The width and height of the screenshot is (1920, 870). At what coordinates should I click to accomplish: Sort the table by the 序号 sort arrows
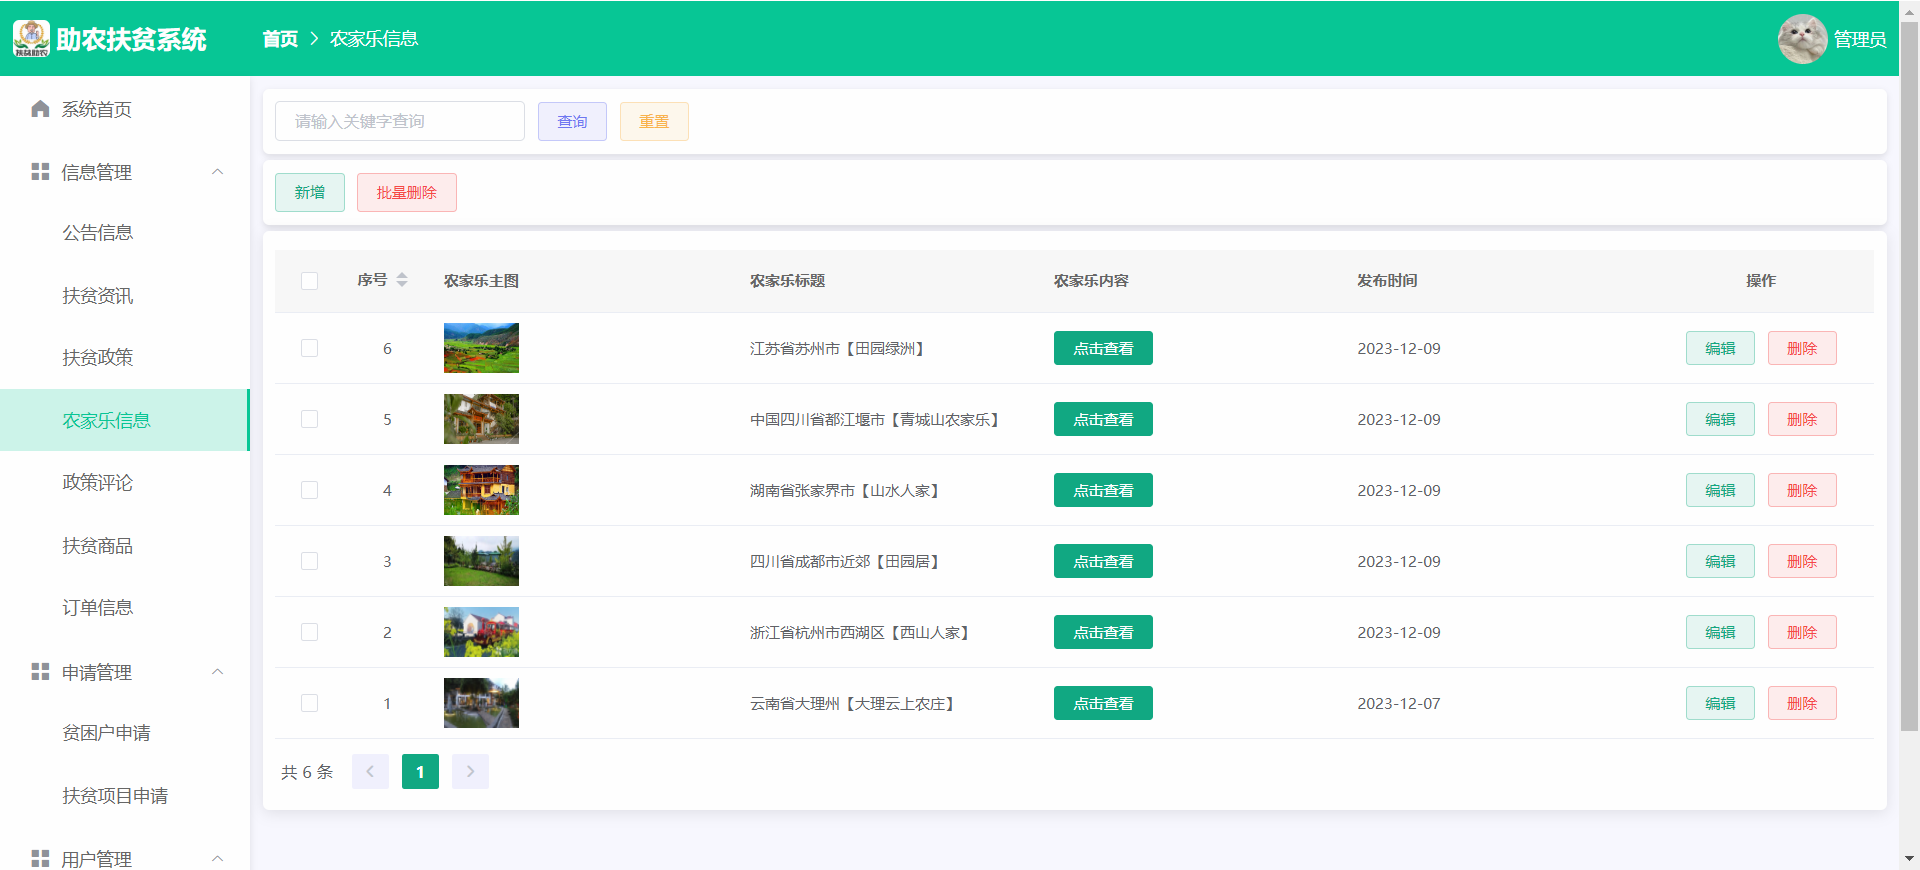402,280
